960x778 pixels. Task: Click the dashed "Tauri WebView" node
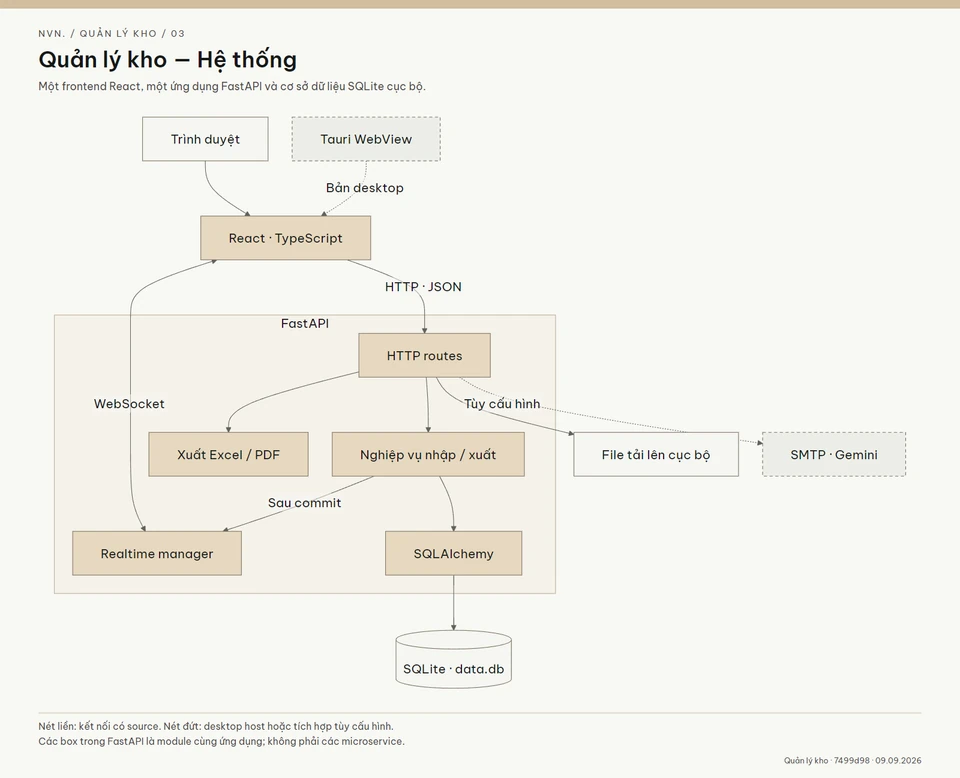[x=366, y=139]
